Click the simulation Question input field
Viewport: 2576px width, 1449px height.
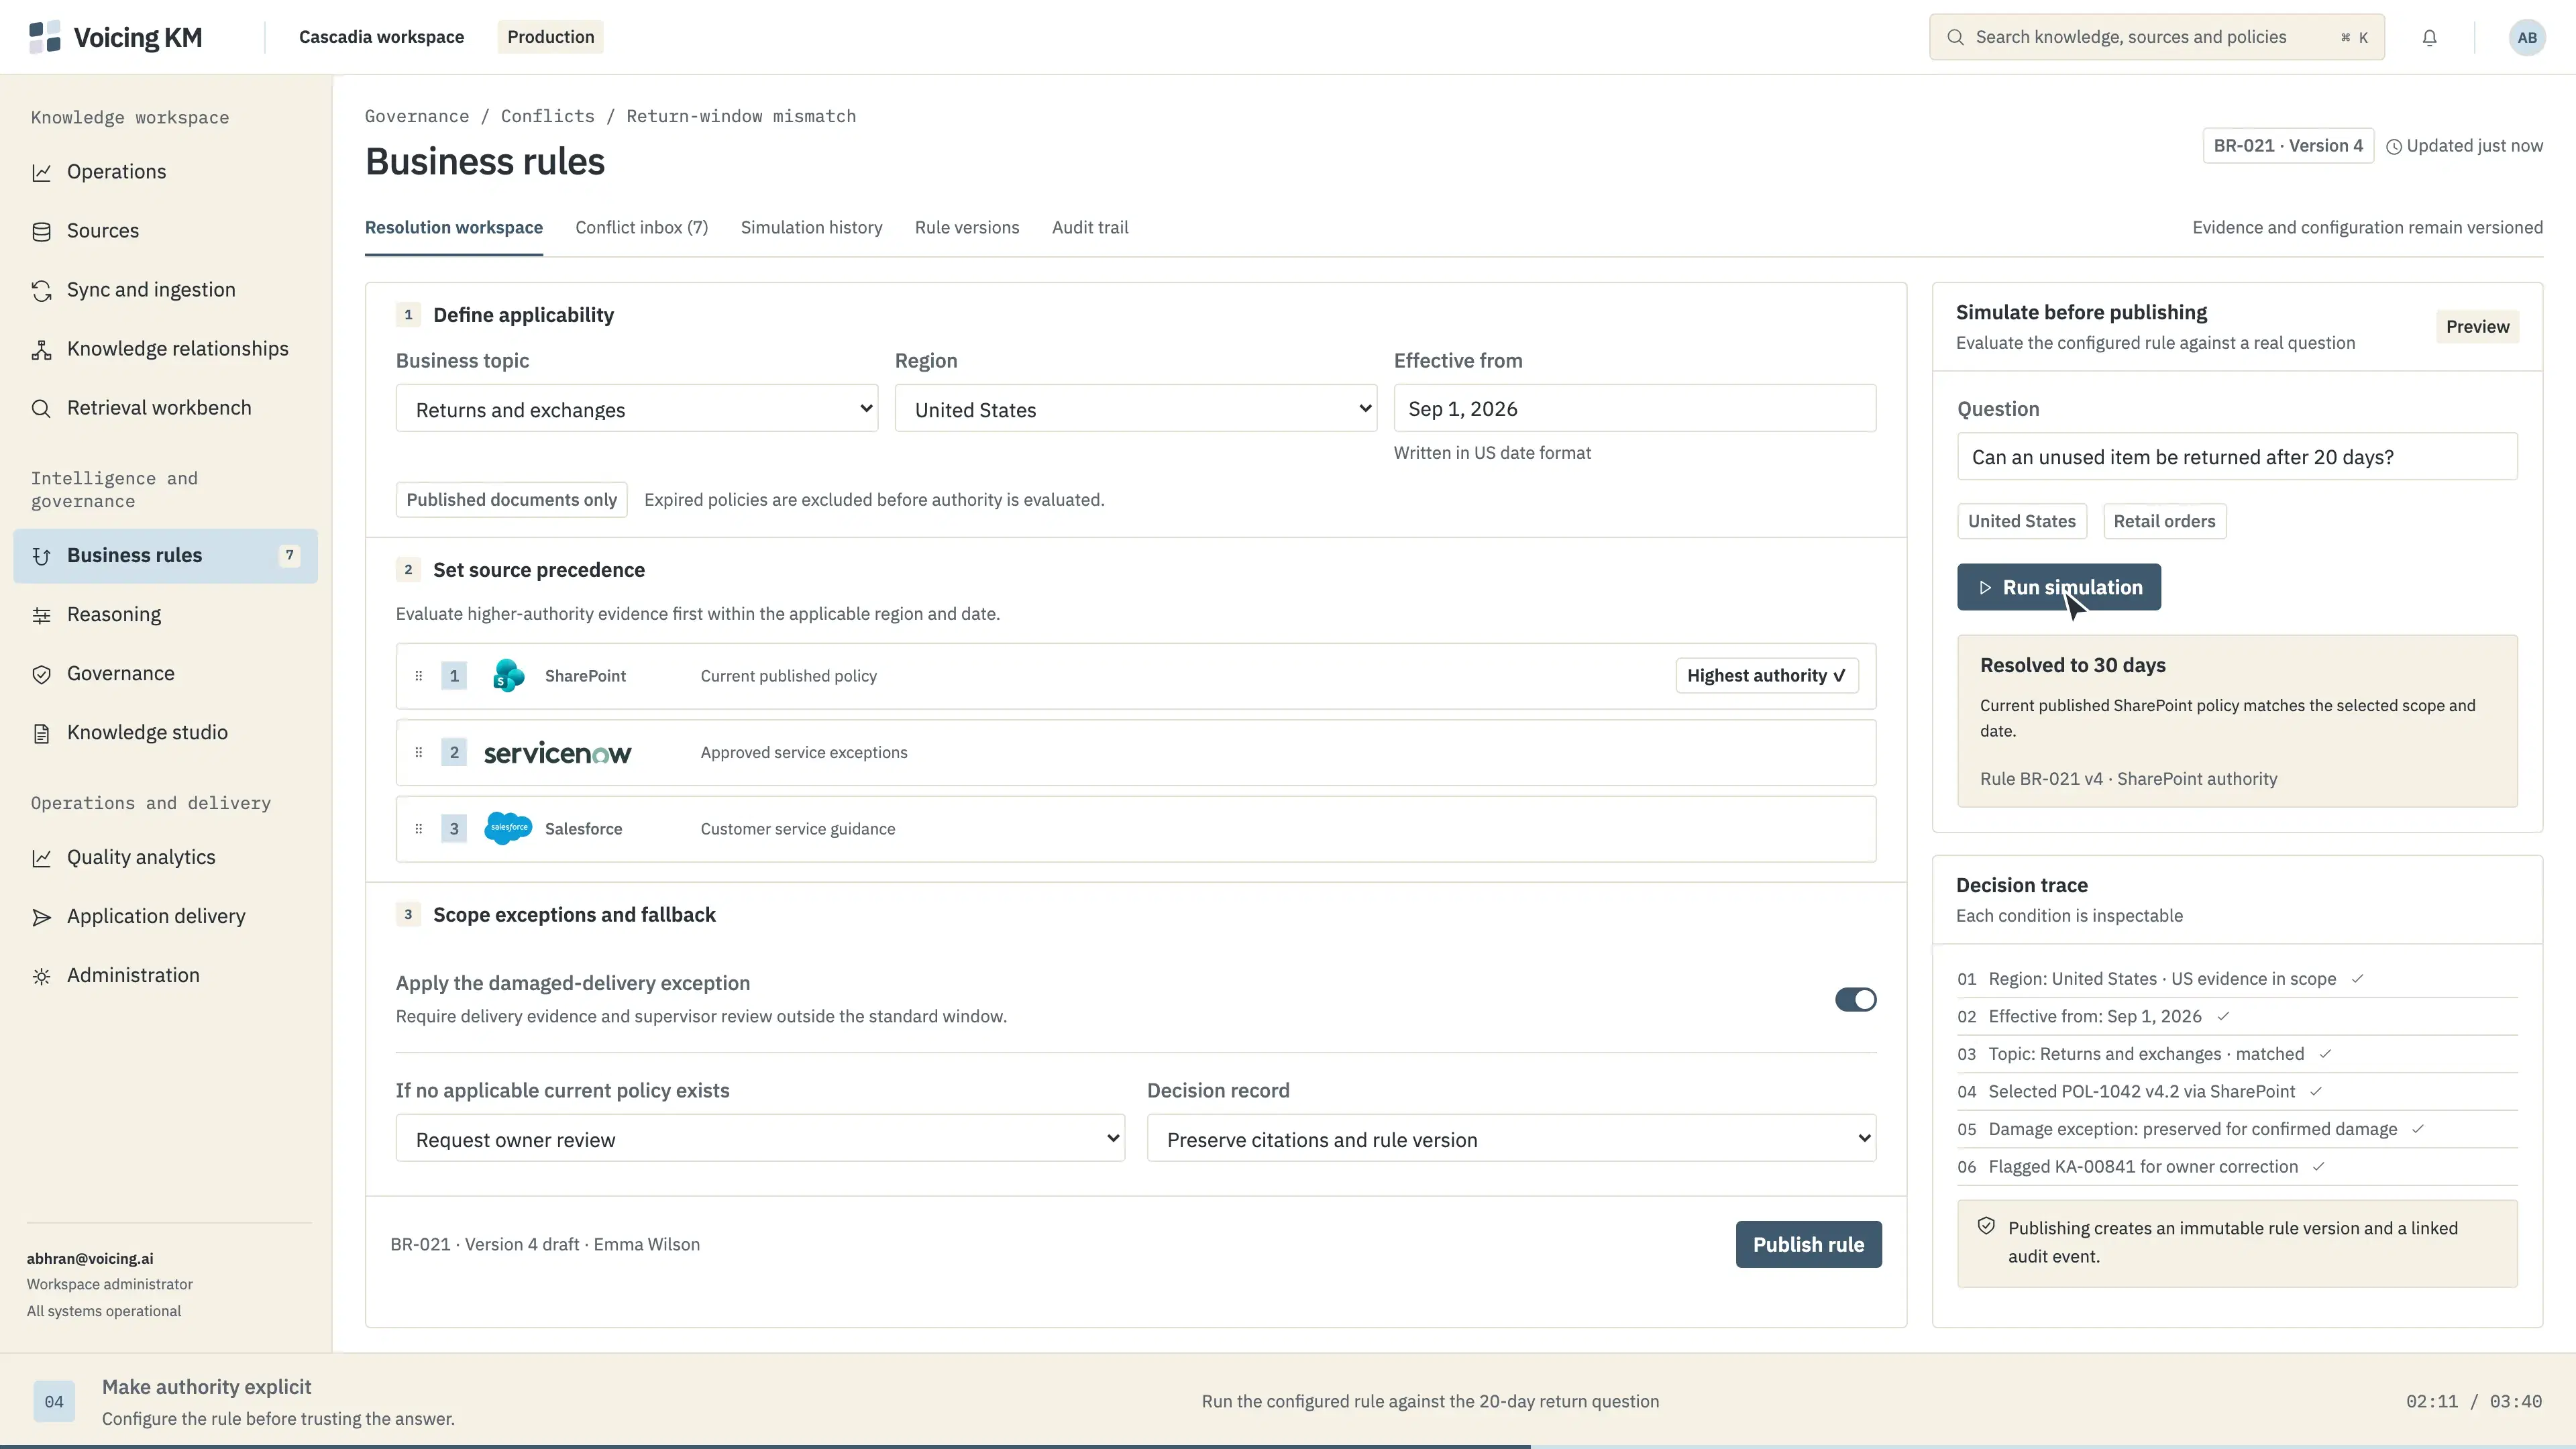[2237, 457]
